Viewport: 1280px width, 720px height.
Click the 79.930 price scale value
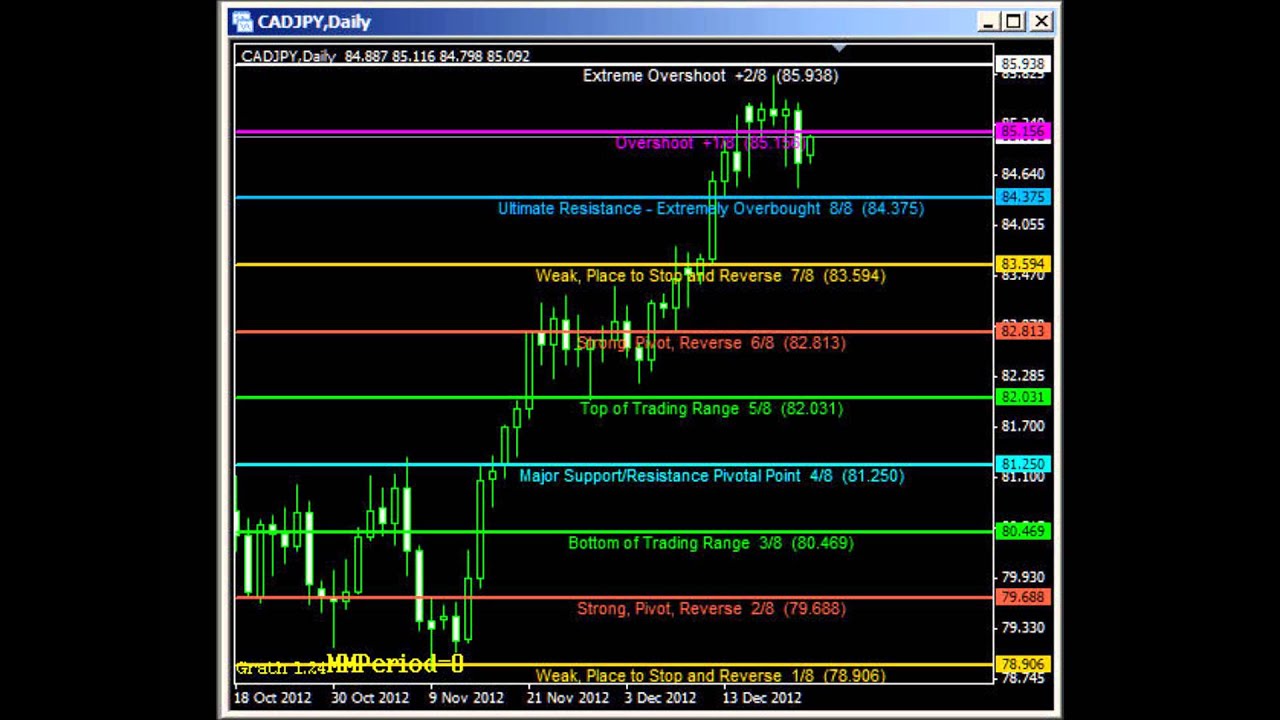coord(1022,578)
